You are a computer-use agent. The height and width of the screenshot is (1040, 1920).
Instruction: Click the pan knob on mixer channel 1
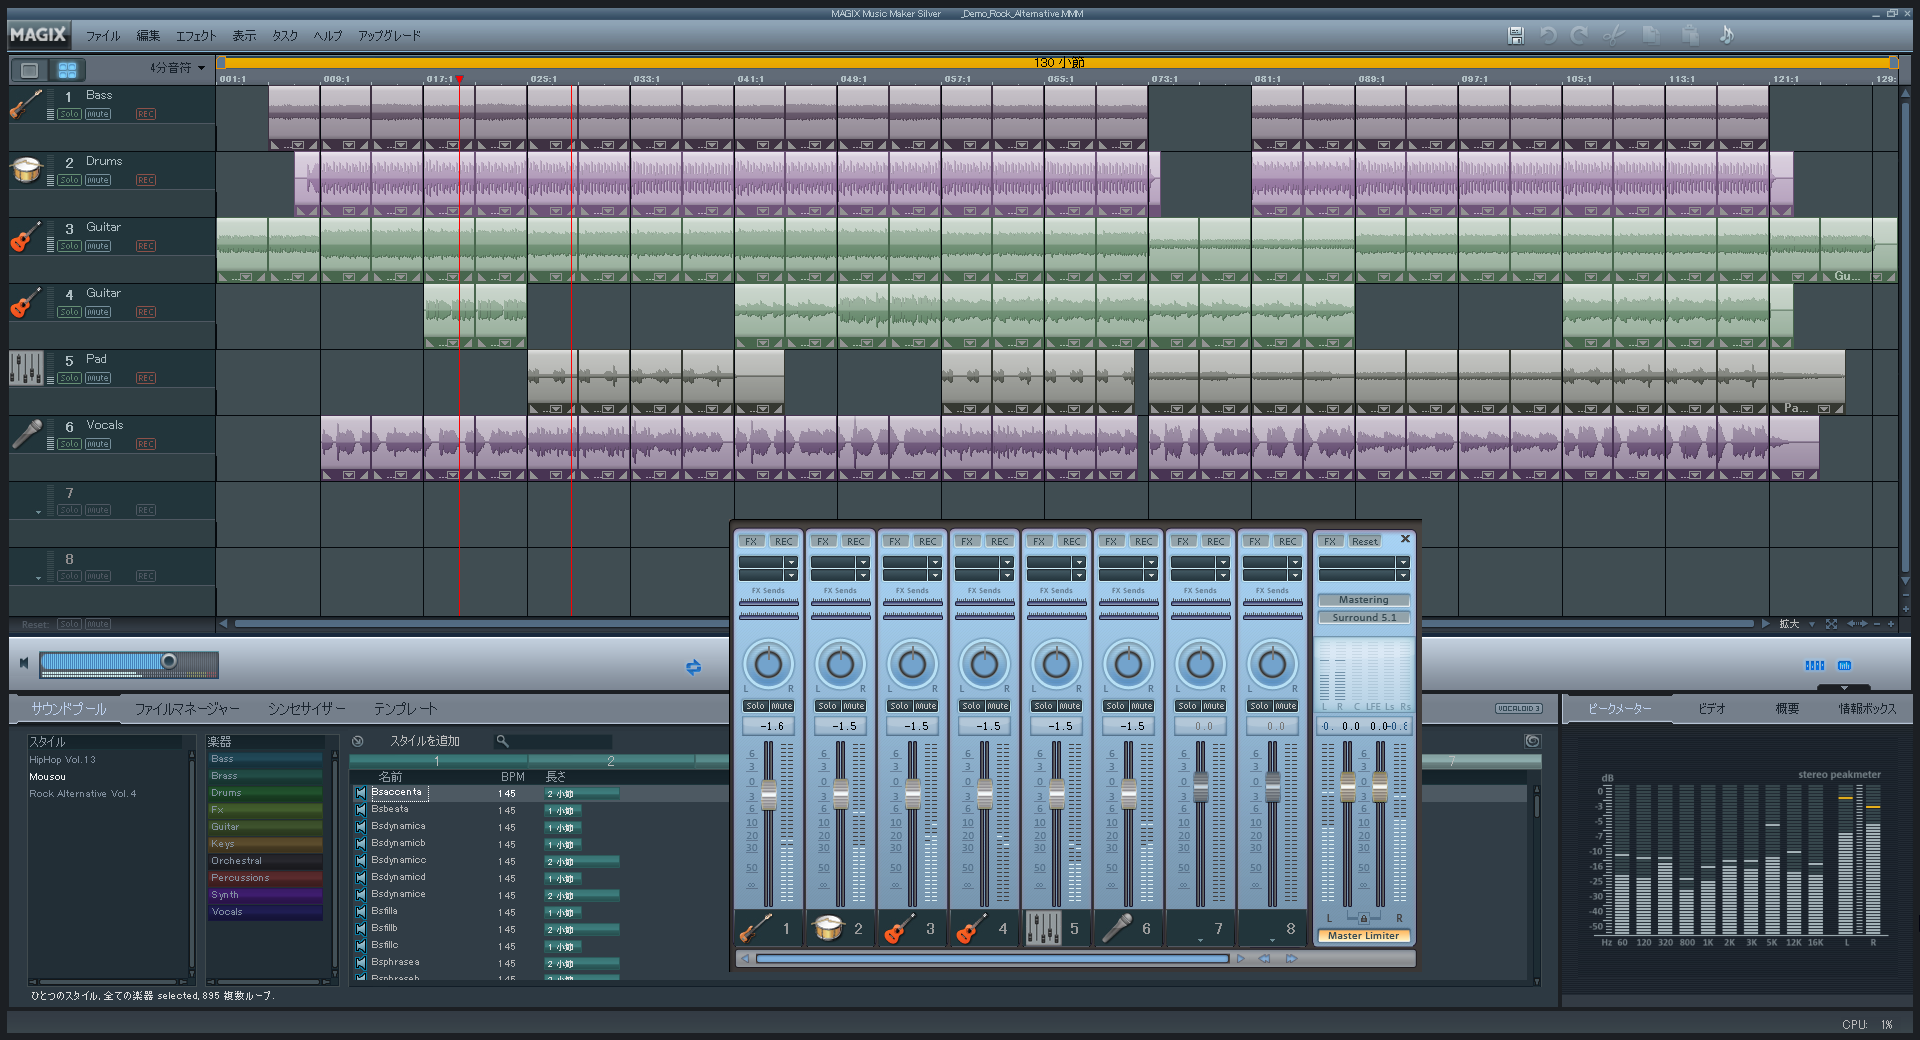[x=768, y=663]
